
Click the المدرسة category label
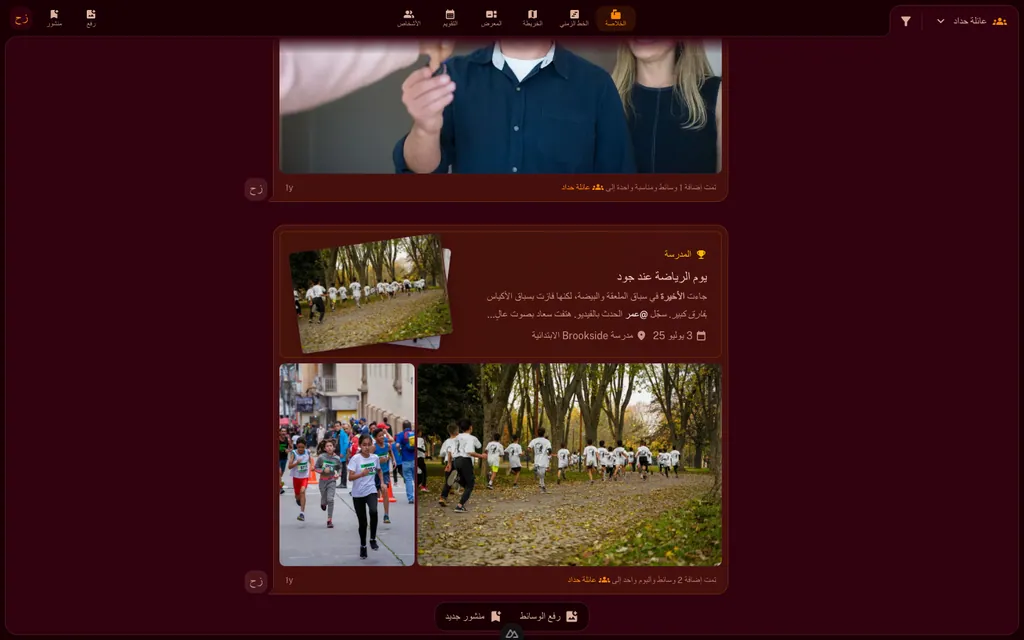[678, 254]
